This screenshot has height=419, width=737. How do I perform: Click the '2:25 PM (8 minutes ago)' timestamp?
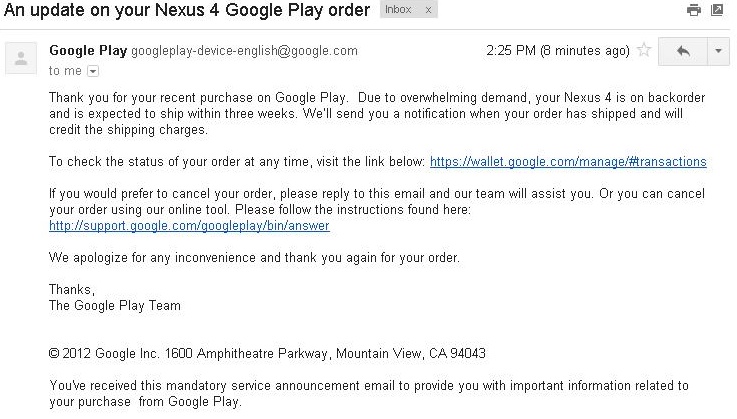[558, 50]
